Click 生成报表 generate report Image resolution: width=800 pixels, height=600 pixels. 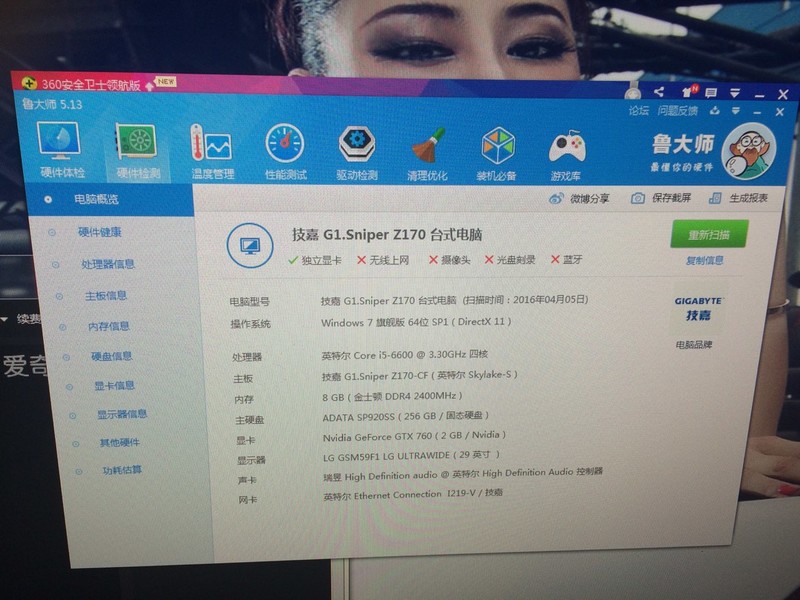[x=738, y=198]
